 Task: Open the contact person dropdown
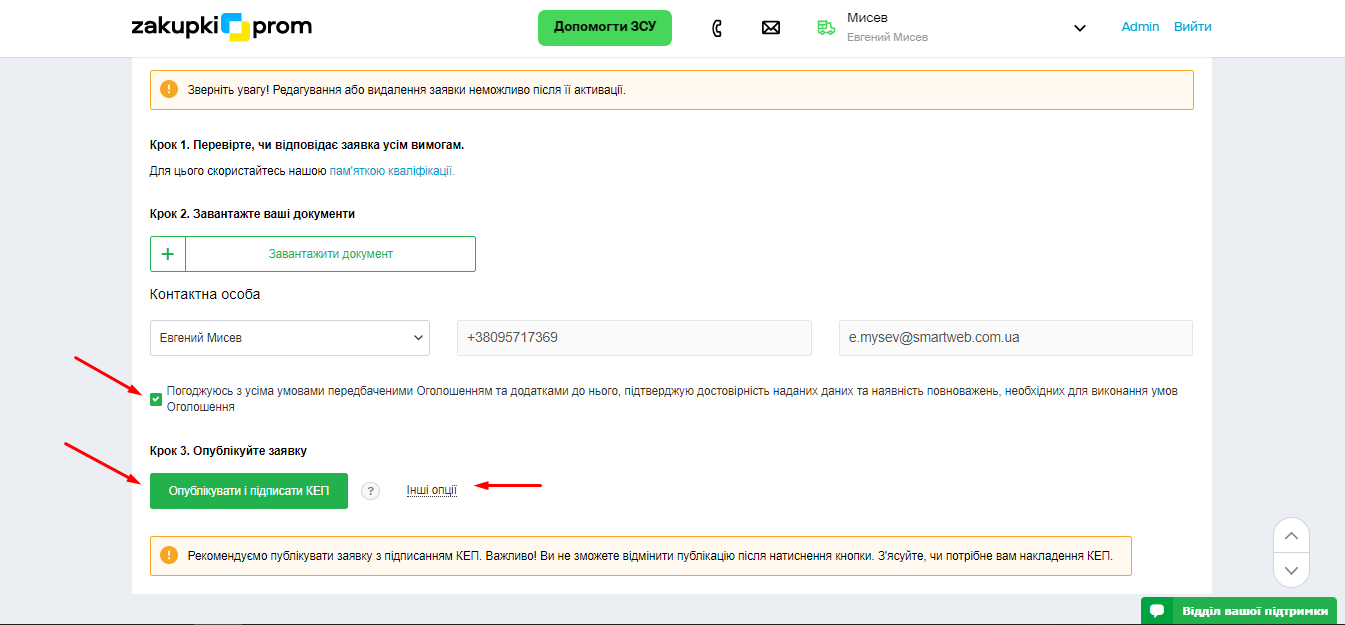(289, 338)
